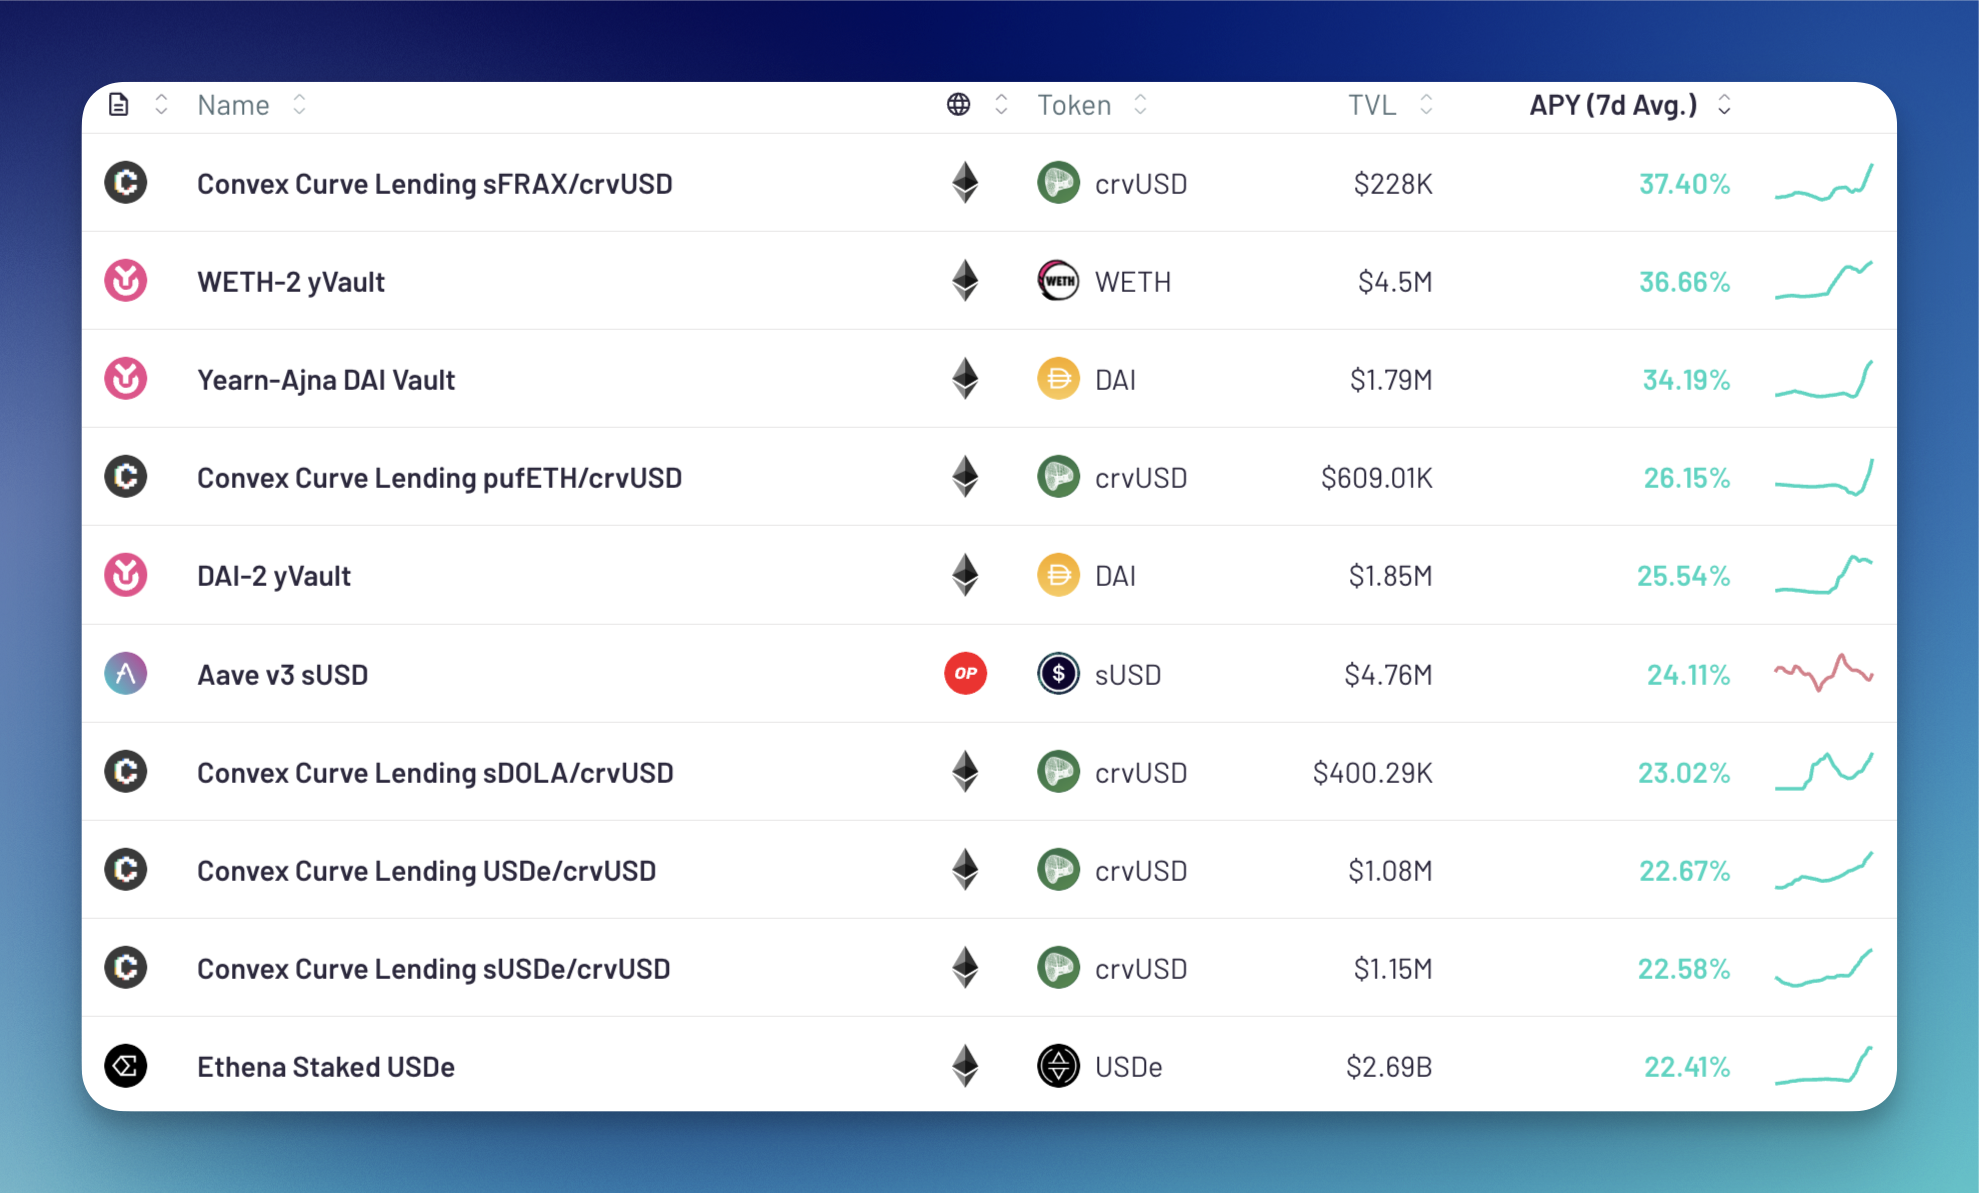Open Convex Curve Lending sFRAX/crvUSD

(435, 184)
